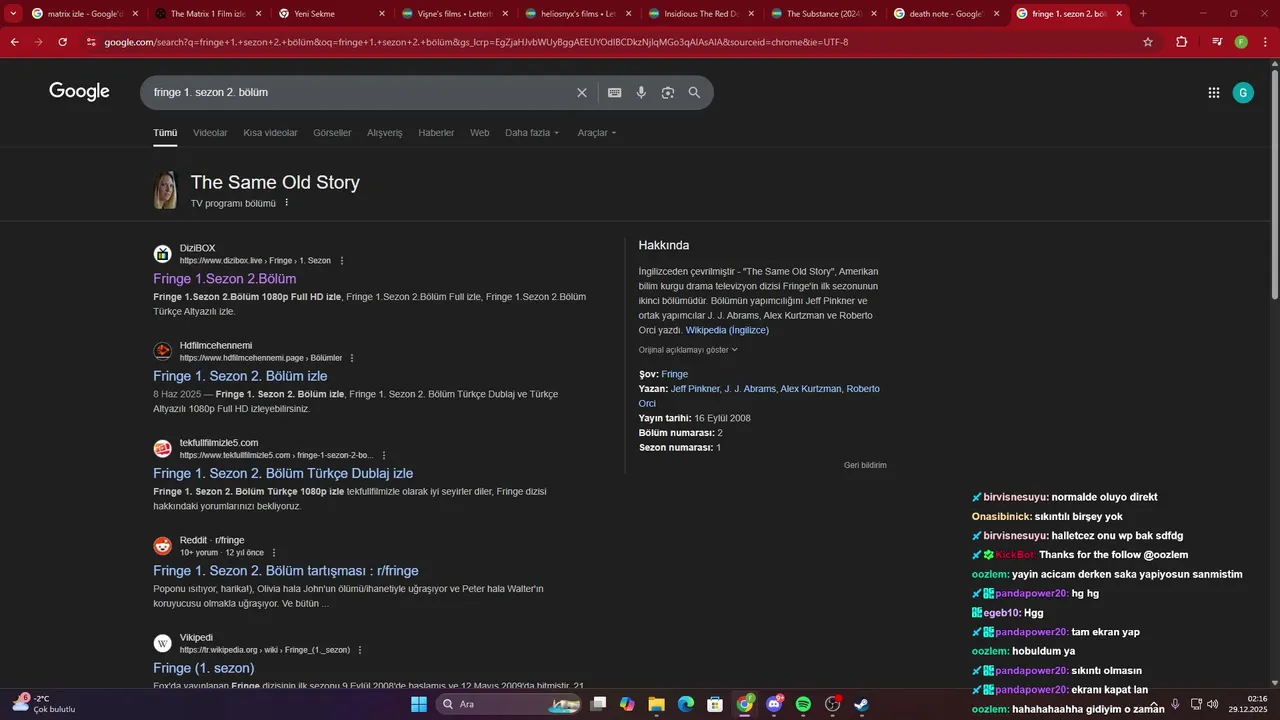
Task: Open more options for Reddit result
Action: pyautogui.click(x=274, y=553)
